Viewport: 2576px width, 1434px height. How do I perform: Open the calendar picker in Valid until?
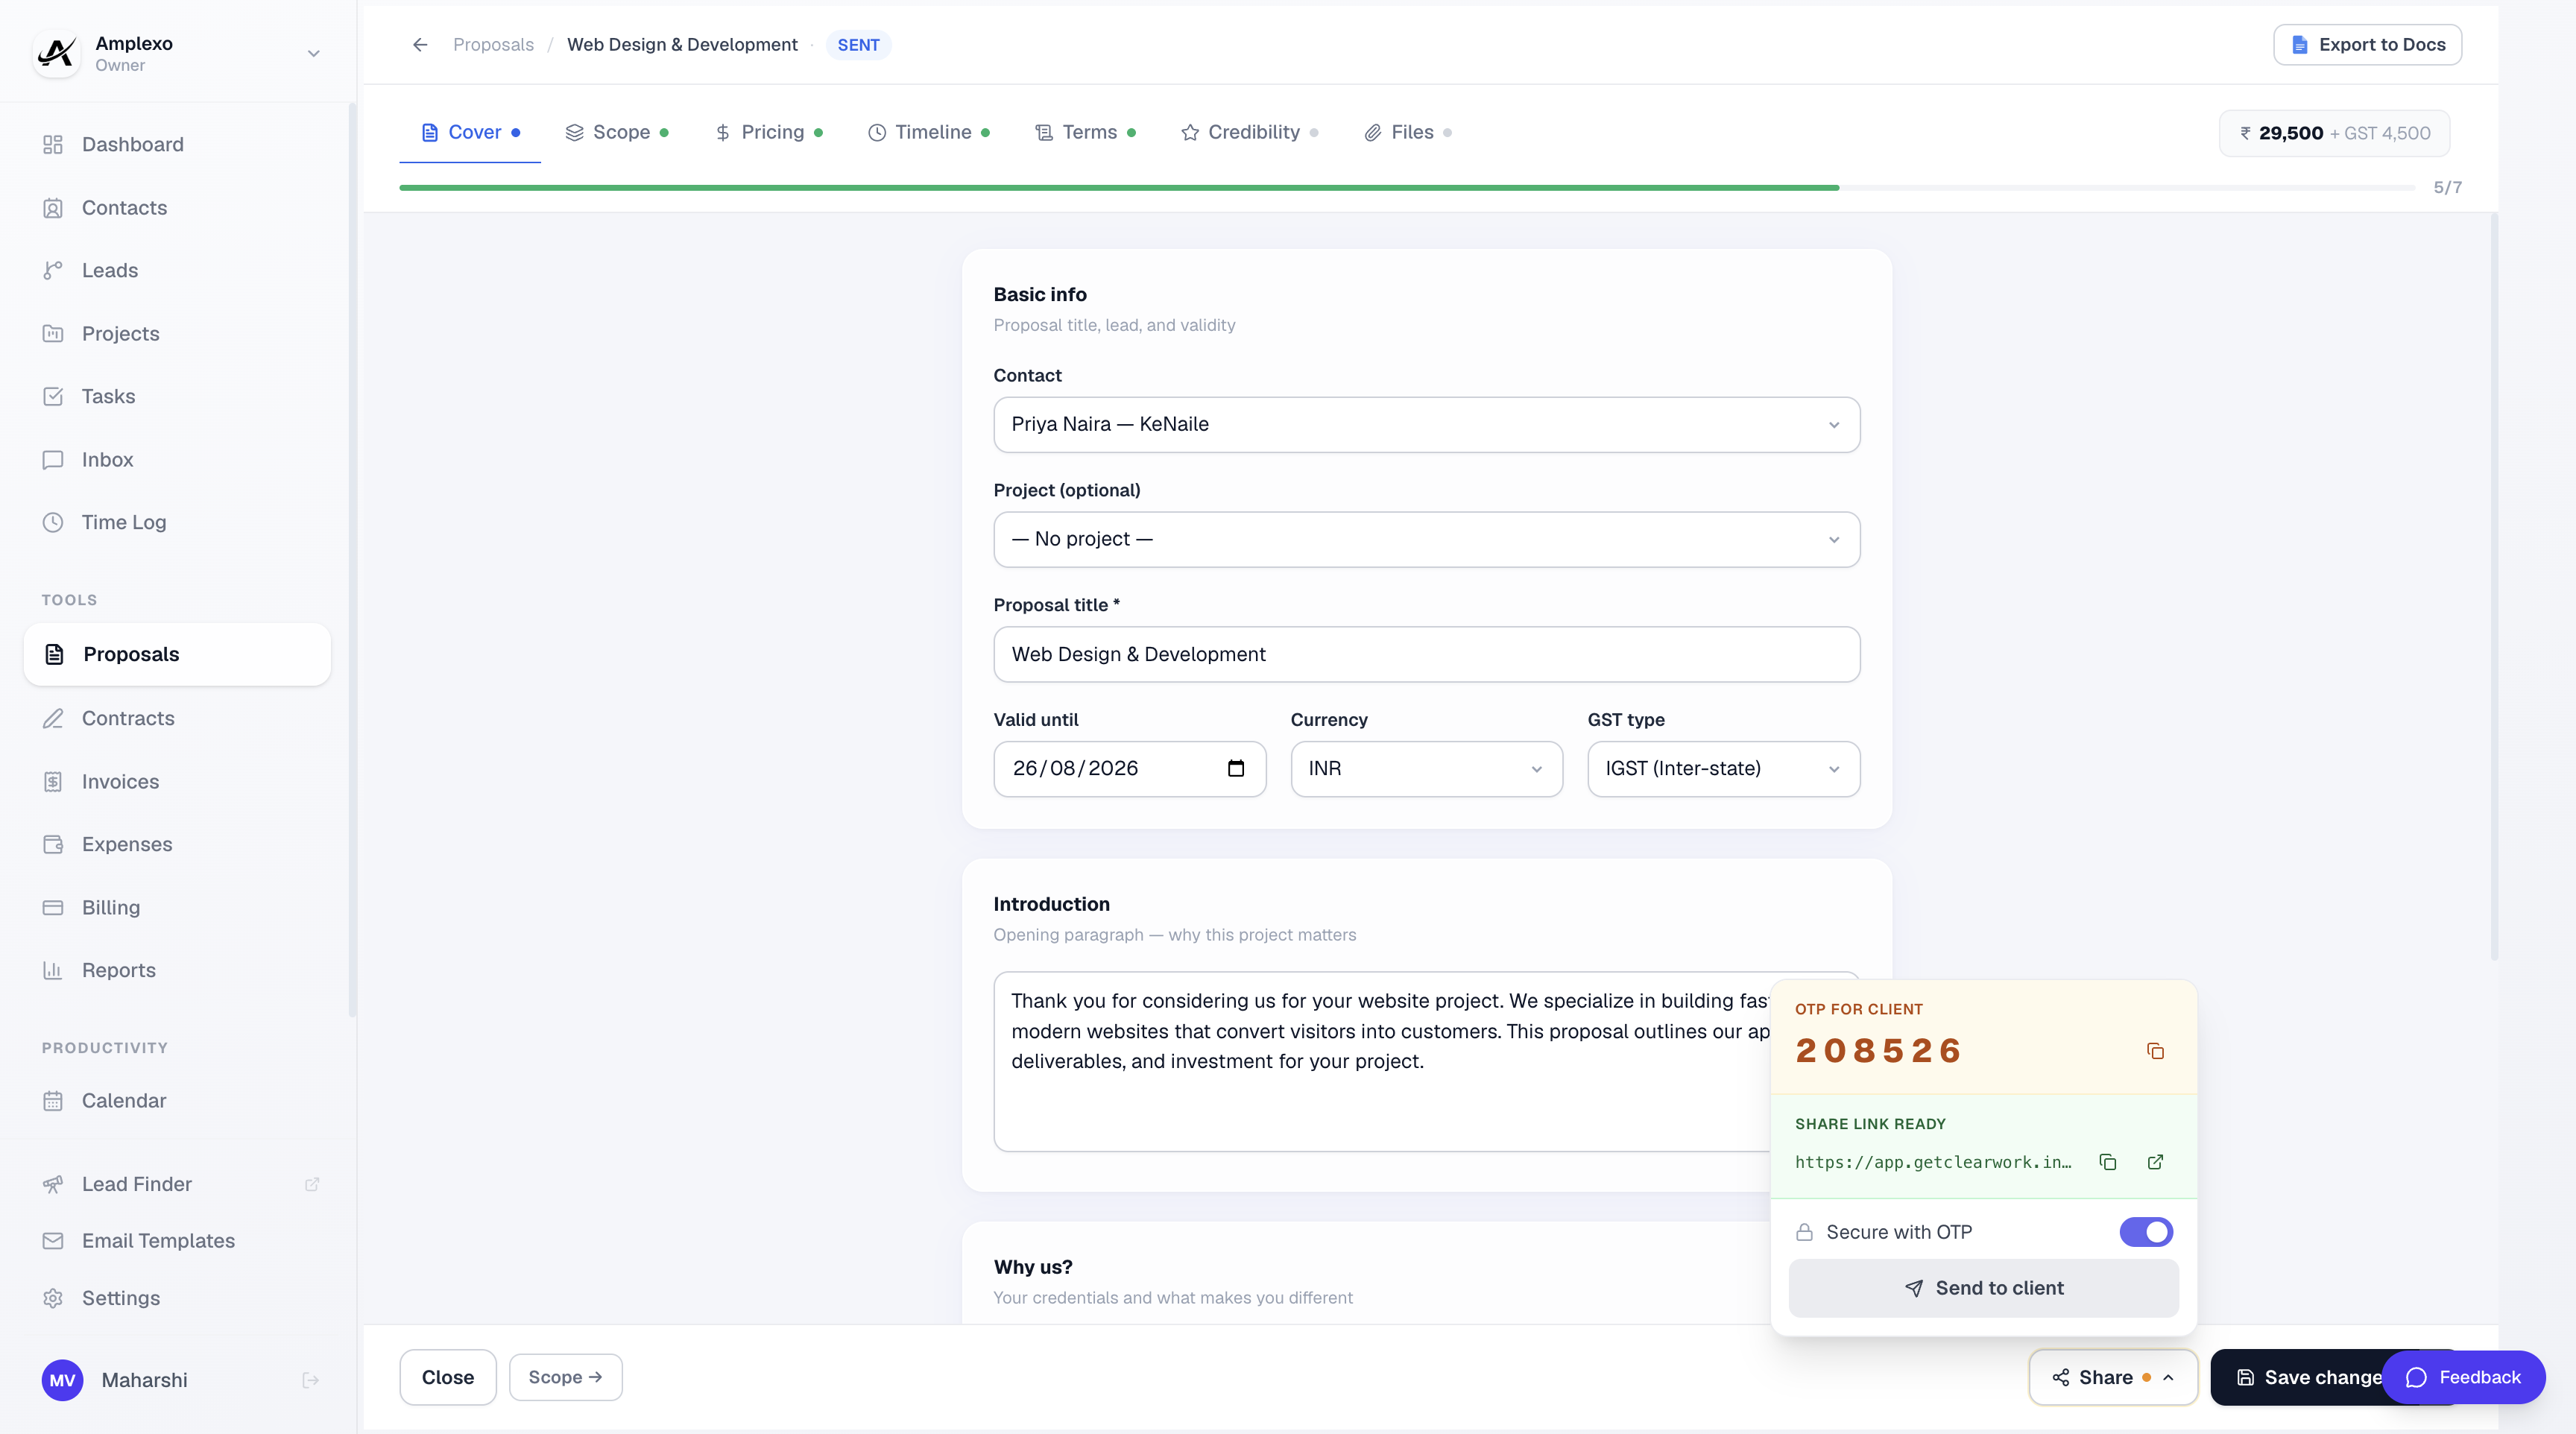click(1236, 768)
